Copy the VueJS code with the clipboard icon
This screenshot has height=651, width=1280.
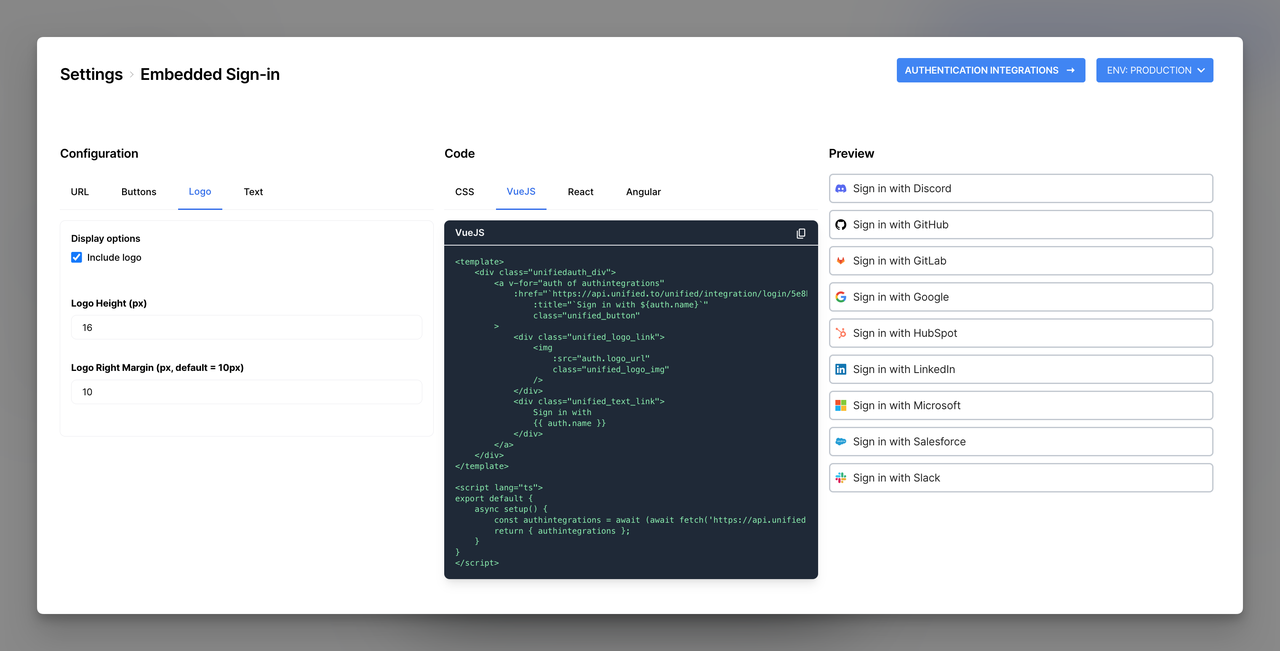pyautogui.click(x=801, y=233)
